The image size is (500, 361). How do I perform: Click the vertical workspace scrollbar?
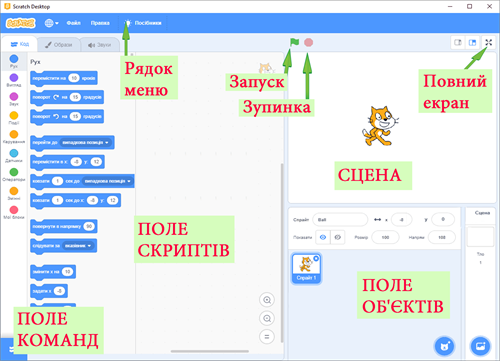coord(282,253)
